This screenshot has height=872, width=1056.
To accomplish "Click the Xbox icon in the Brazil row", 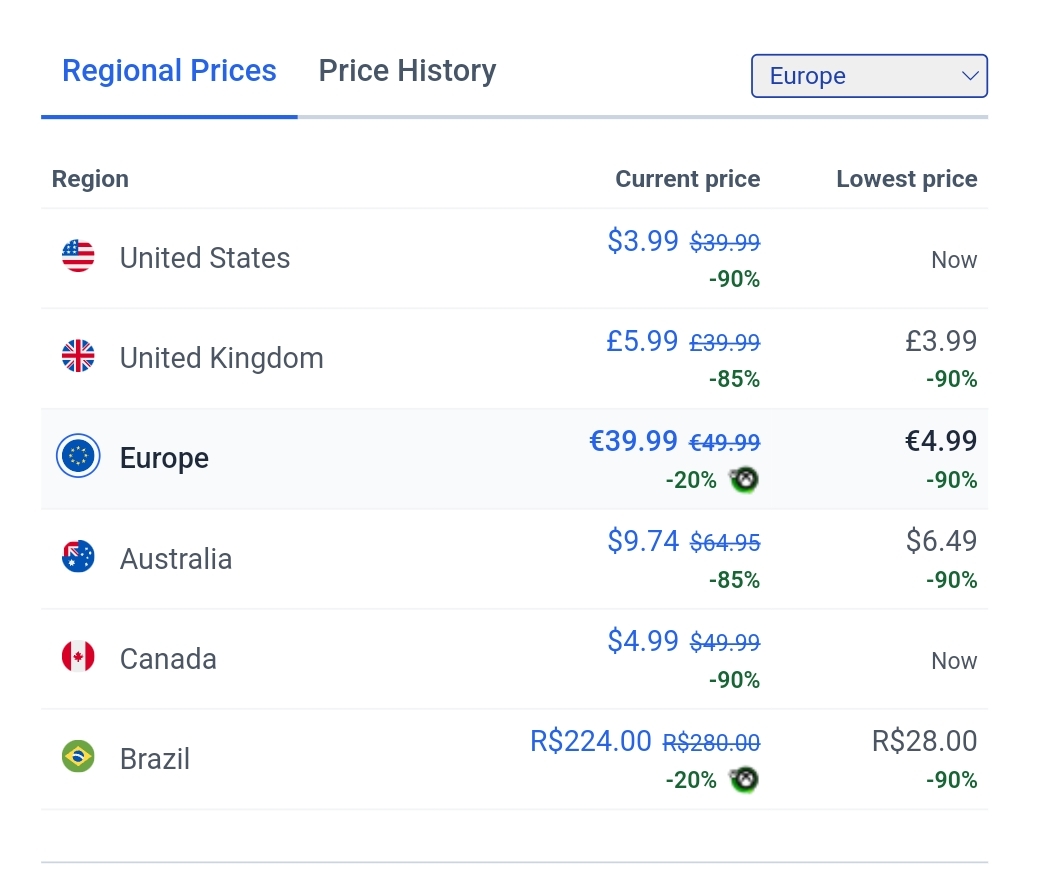I will pyautogui.click(x=743, y=780).
